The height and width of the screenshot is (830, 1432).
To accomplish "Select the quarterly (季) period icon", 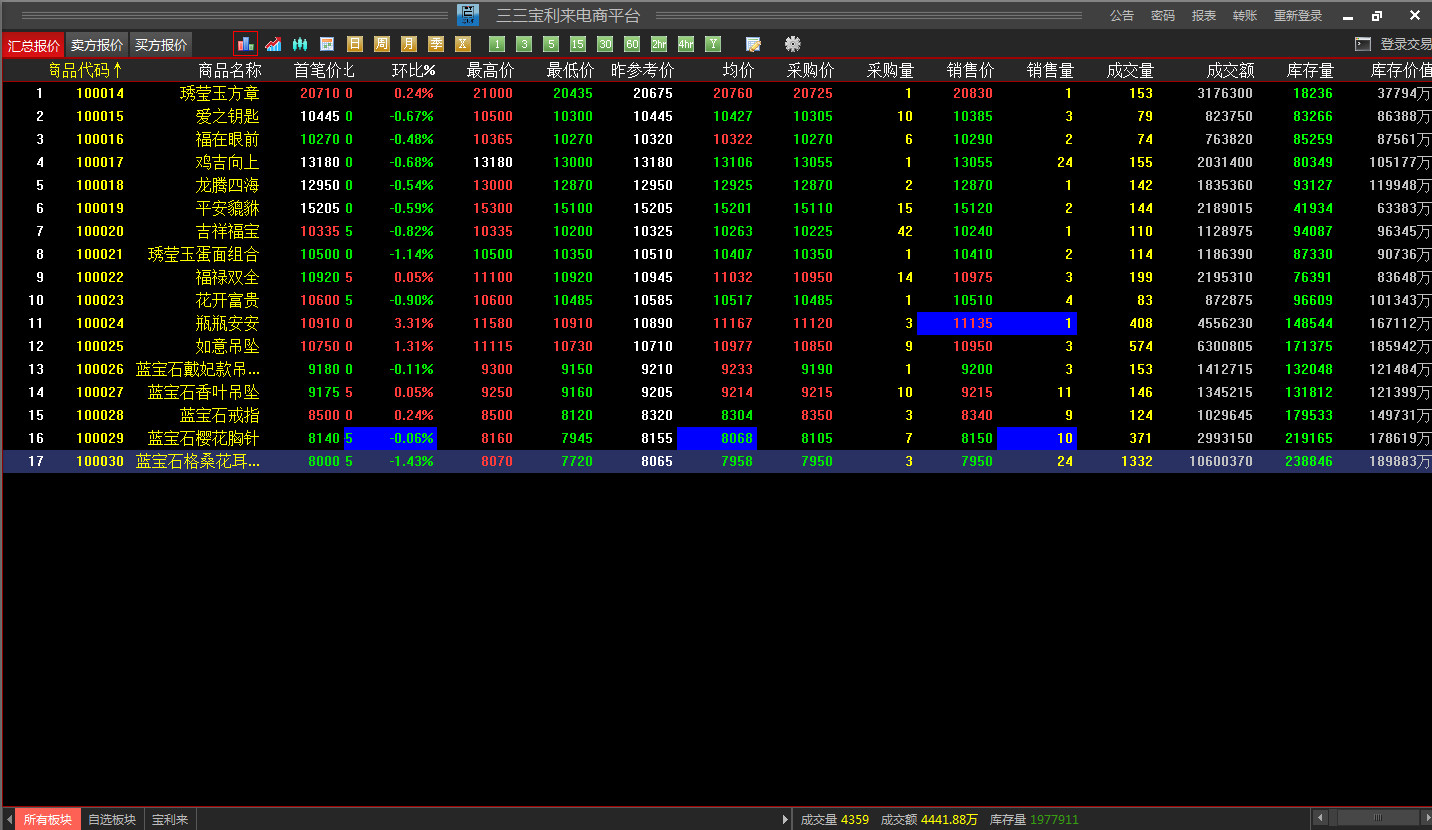I will [435, 44].
